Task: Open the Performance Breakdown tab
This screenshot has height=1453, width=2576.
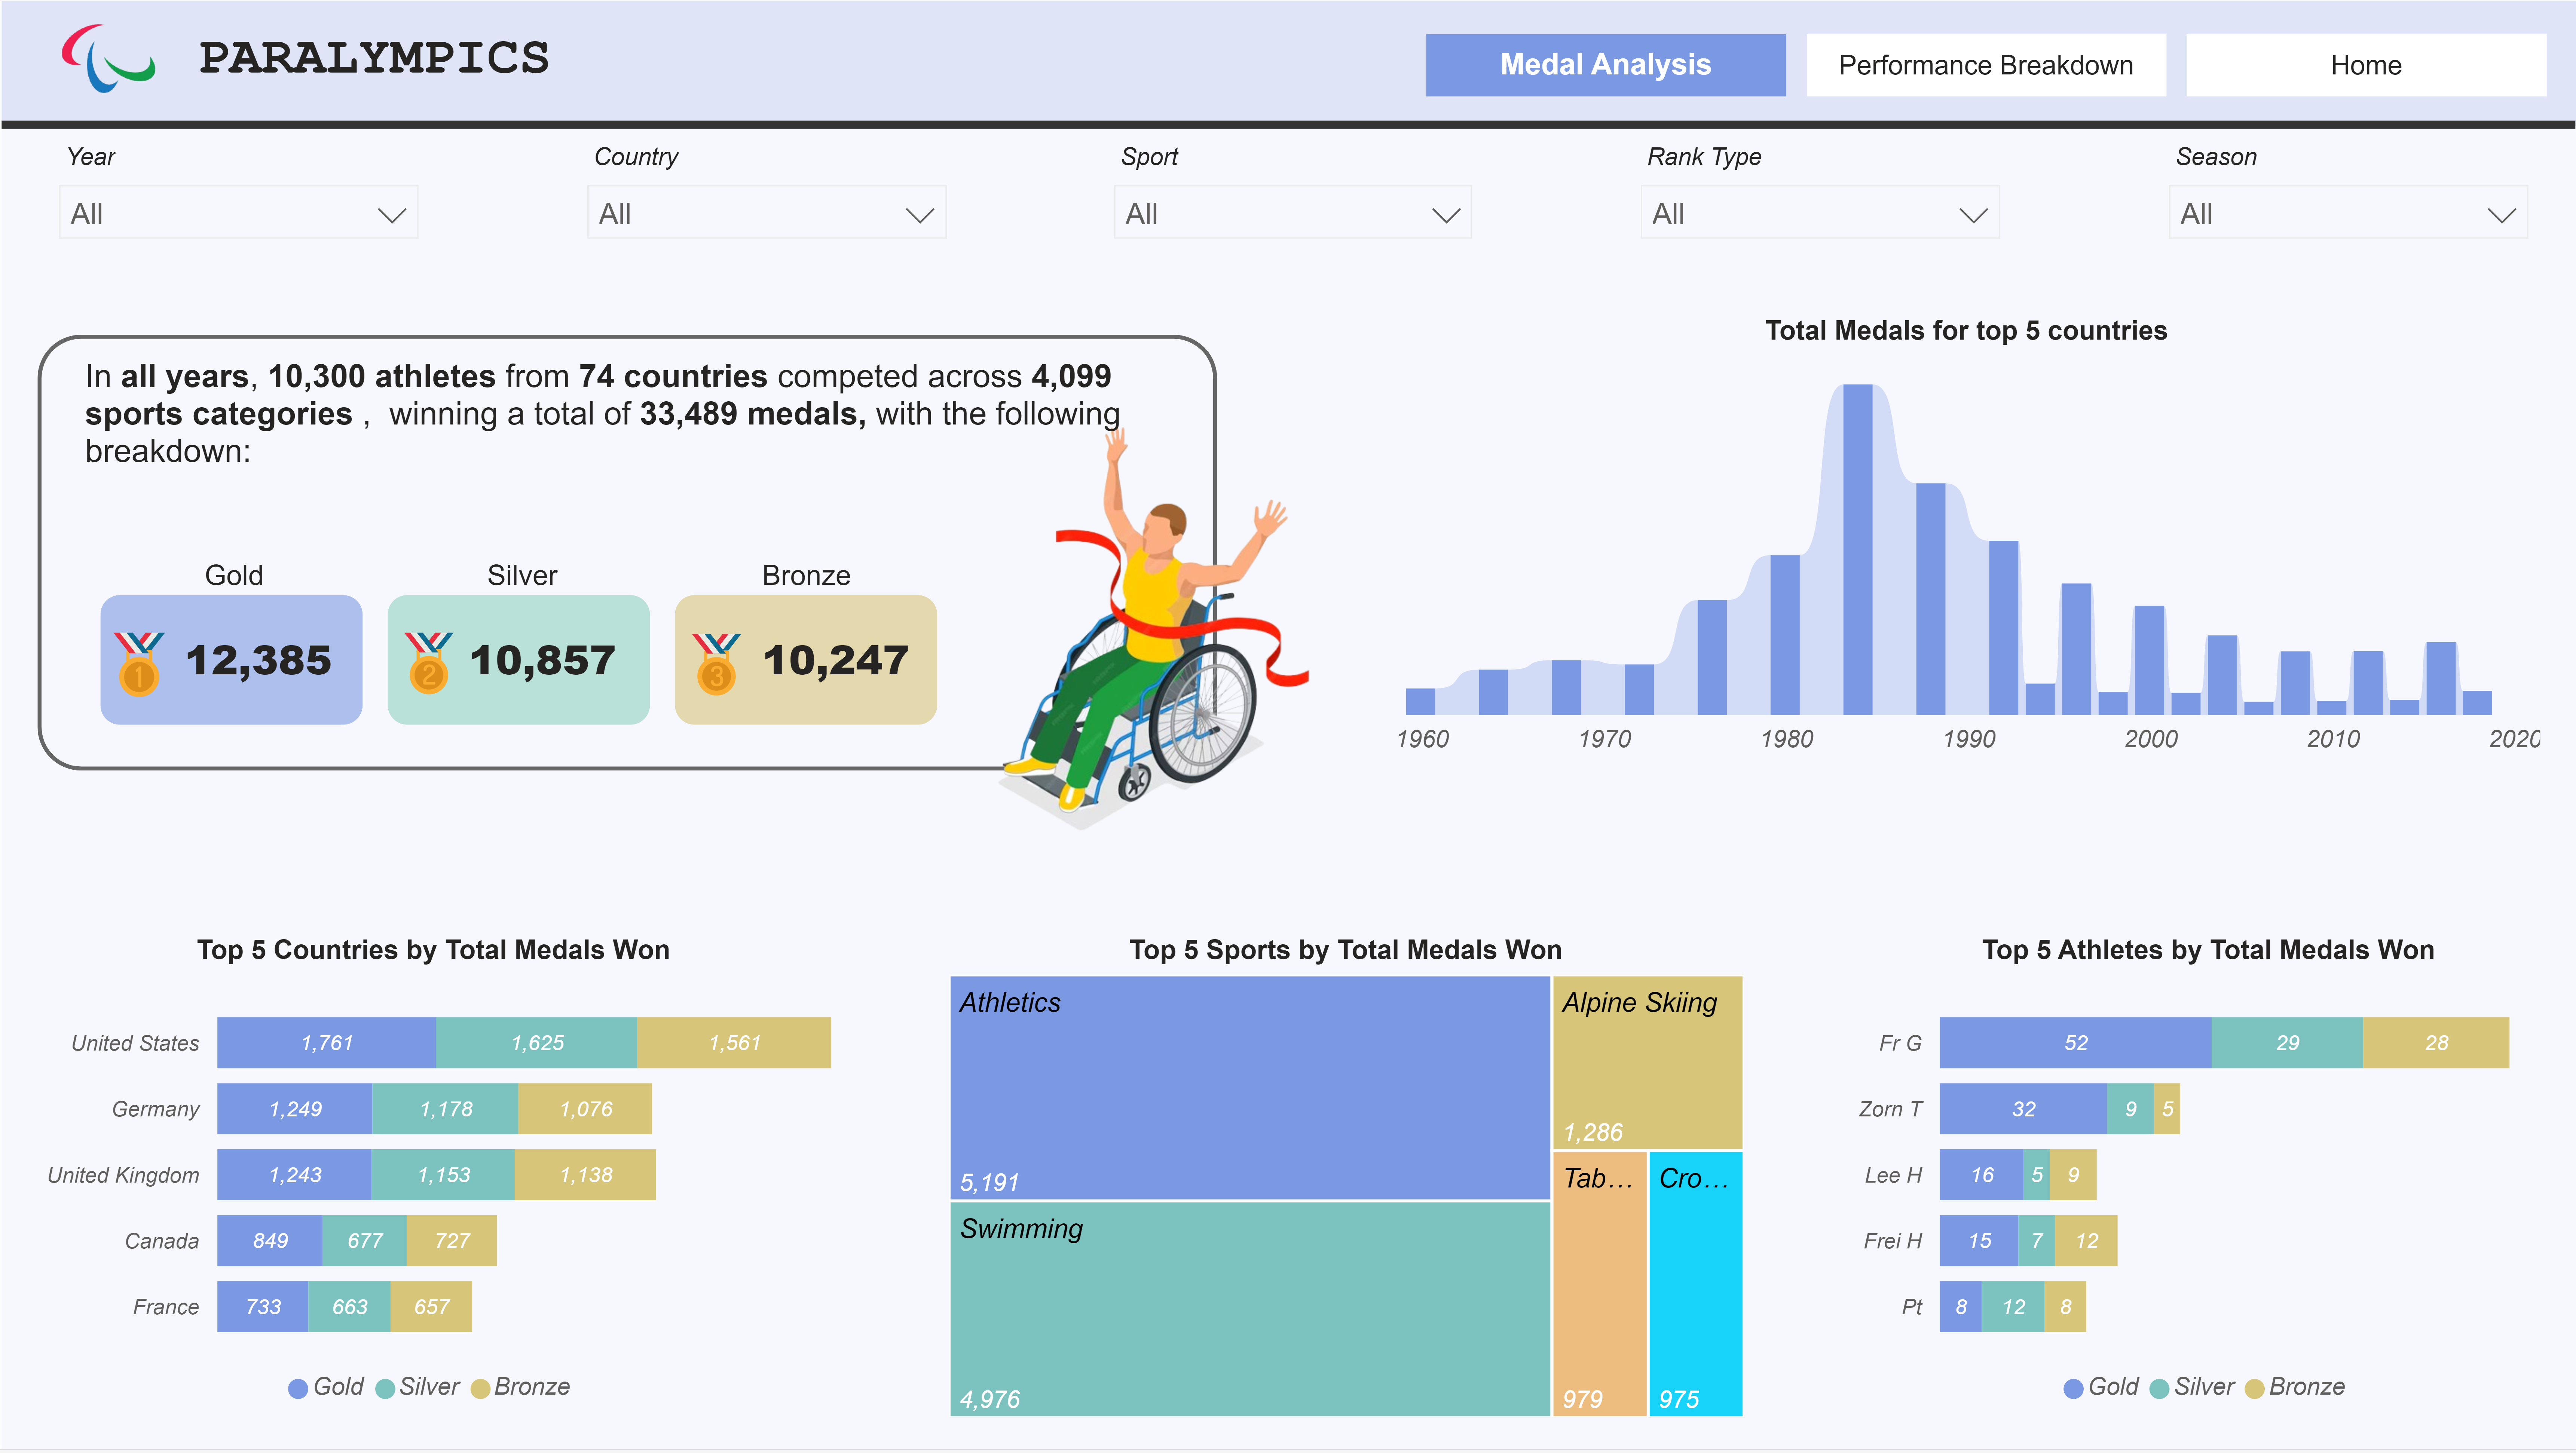Action: pos(1986,65)
